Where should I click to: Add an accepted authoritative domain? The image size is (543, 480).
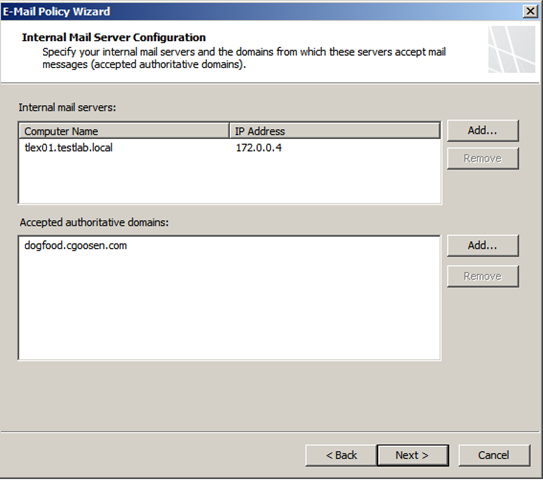(x=482, y=246)
